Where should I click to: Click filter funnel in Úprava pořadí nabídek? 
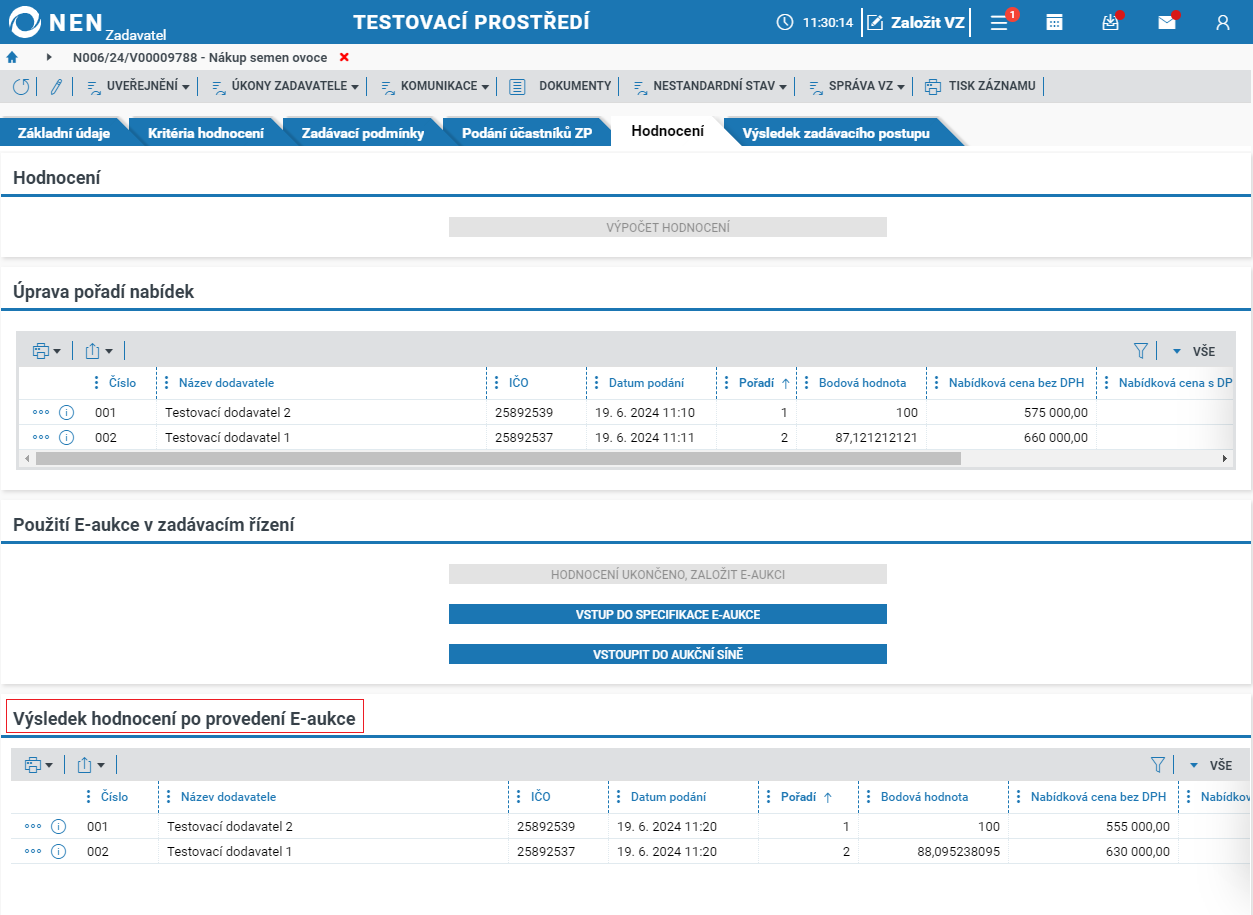tap(1141, 351)
